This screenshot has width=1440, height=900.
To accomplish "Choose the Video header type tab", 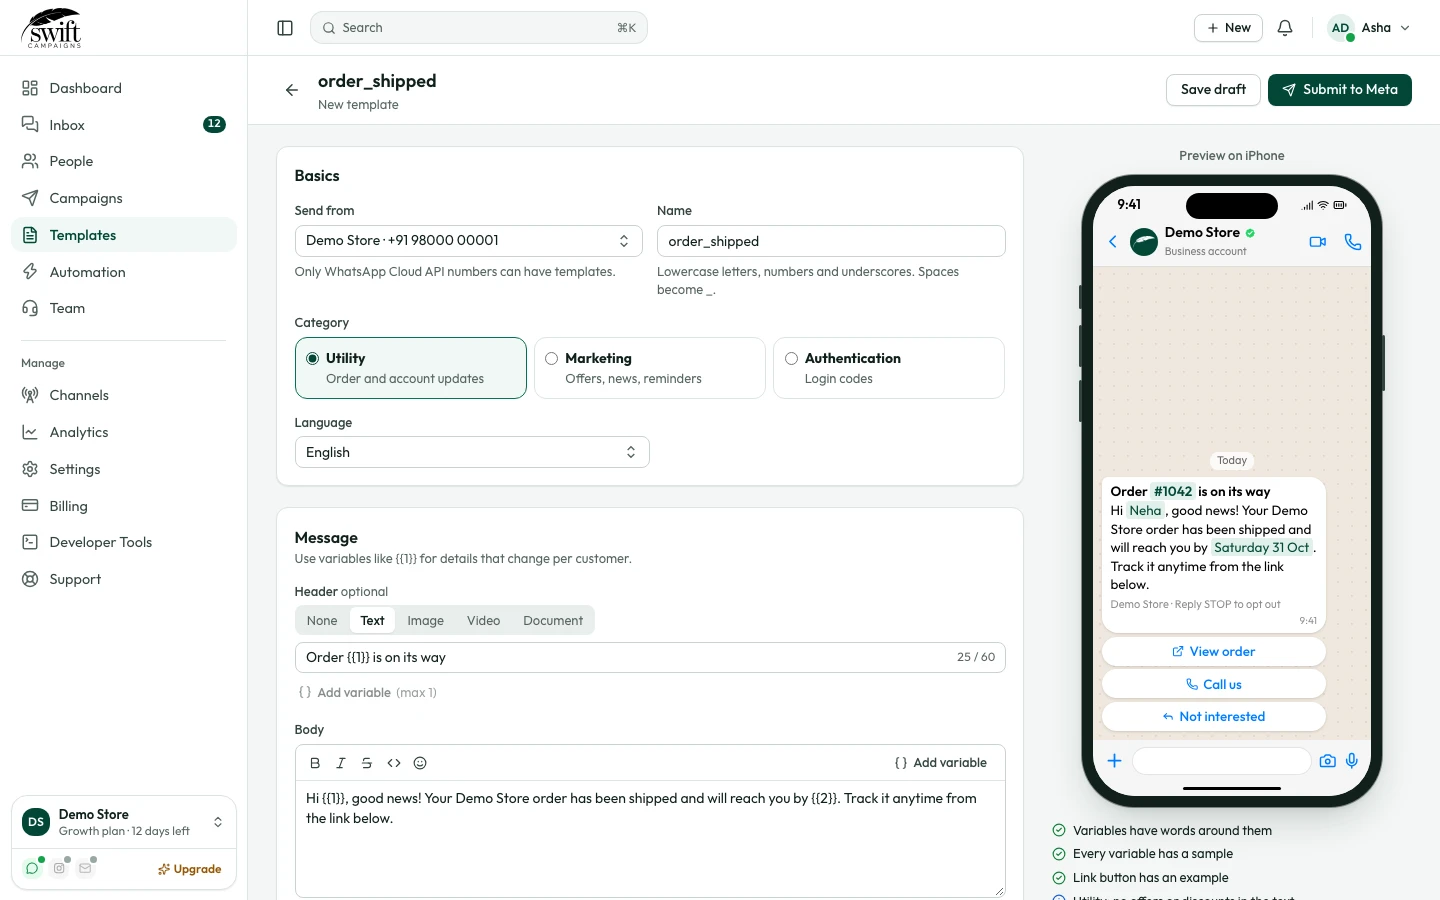I will coord(484,621).
